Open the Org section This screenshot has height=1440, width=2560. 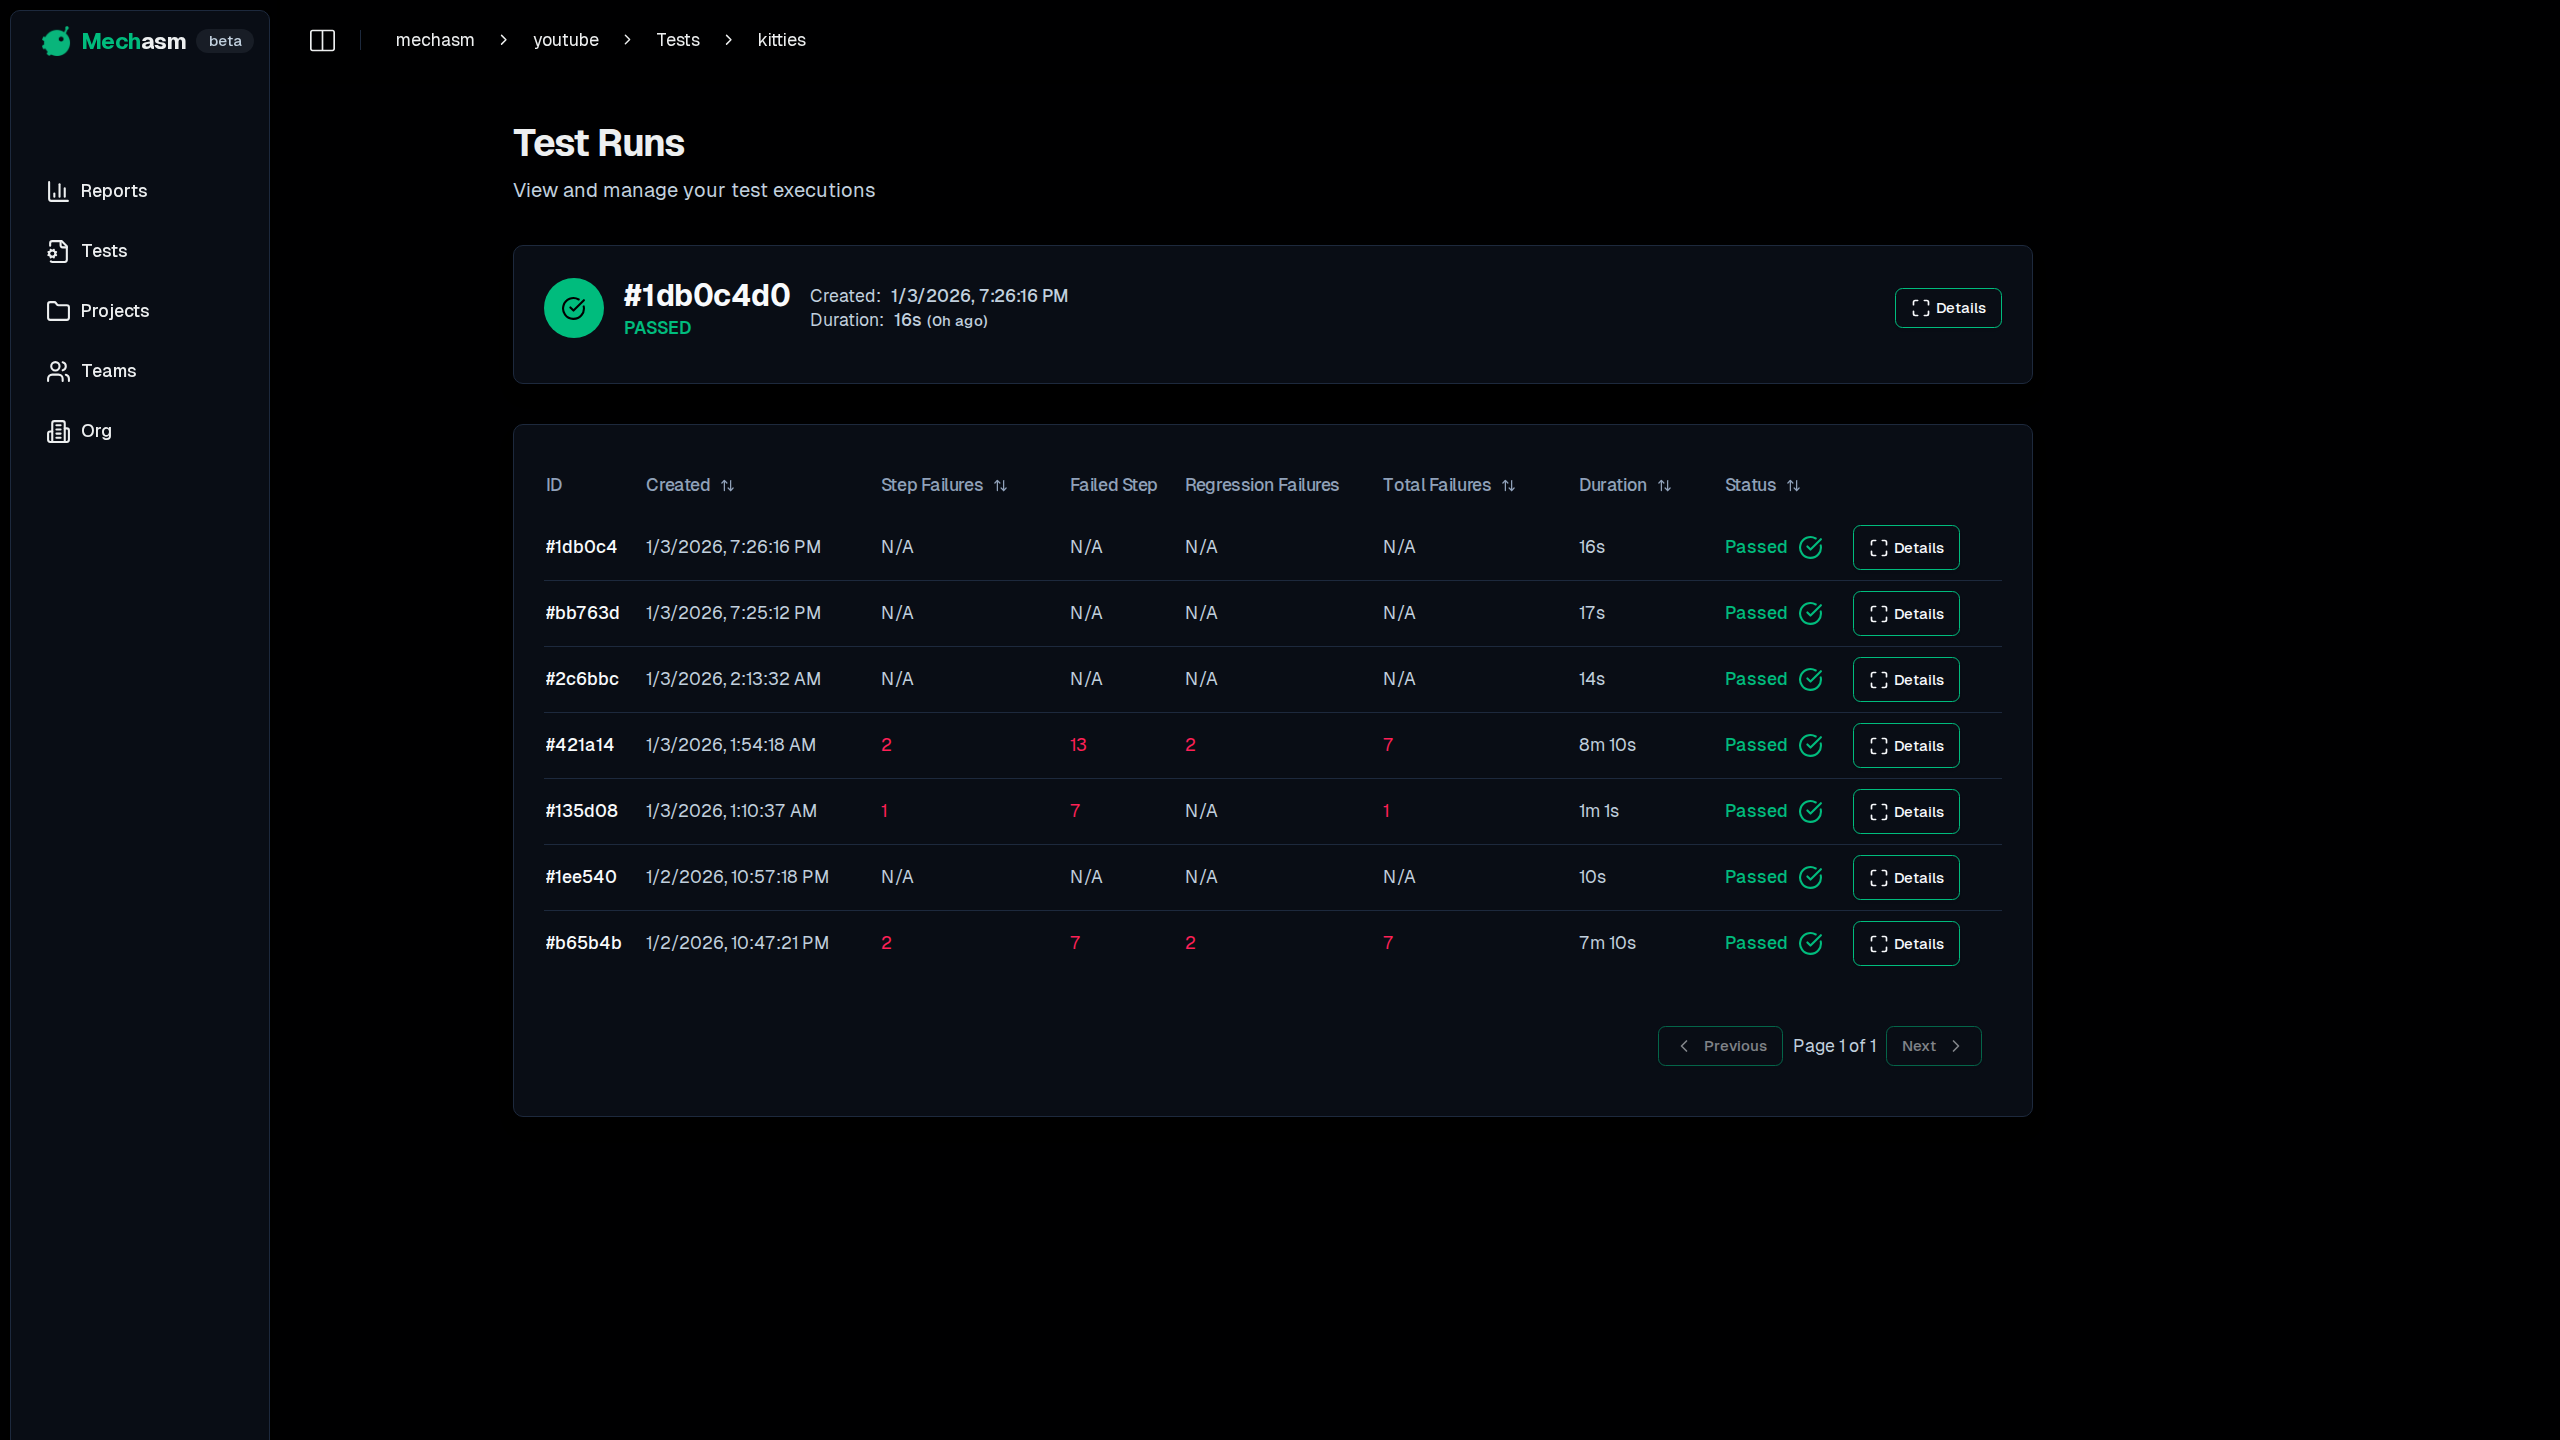[x=96, y=431]
